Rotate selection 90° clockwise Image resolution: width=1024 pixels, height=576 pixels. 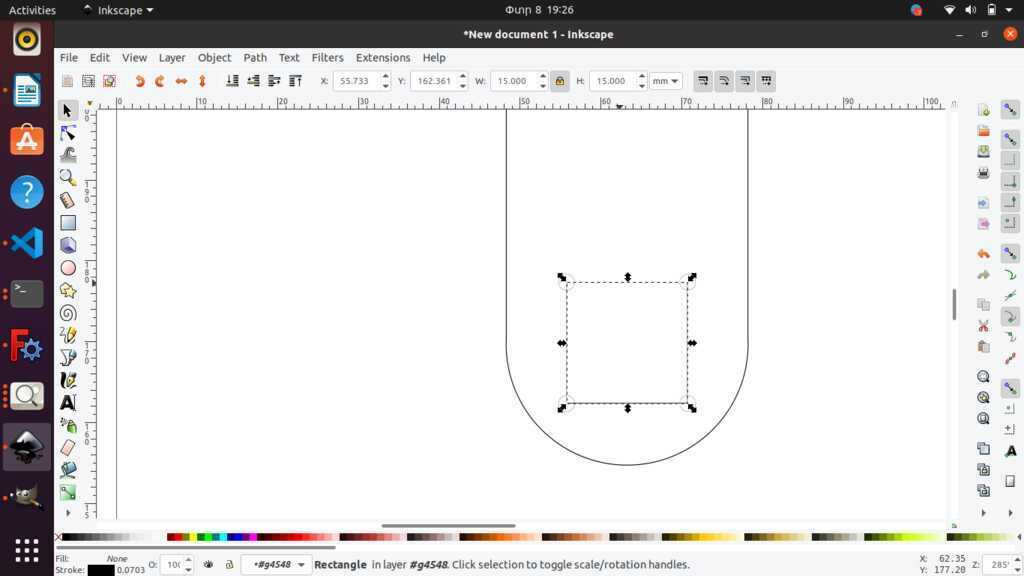[160, 81]
